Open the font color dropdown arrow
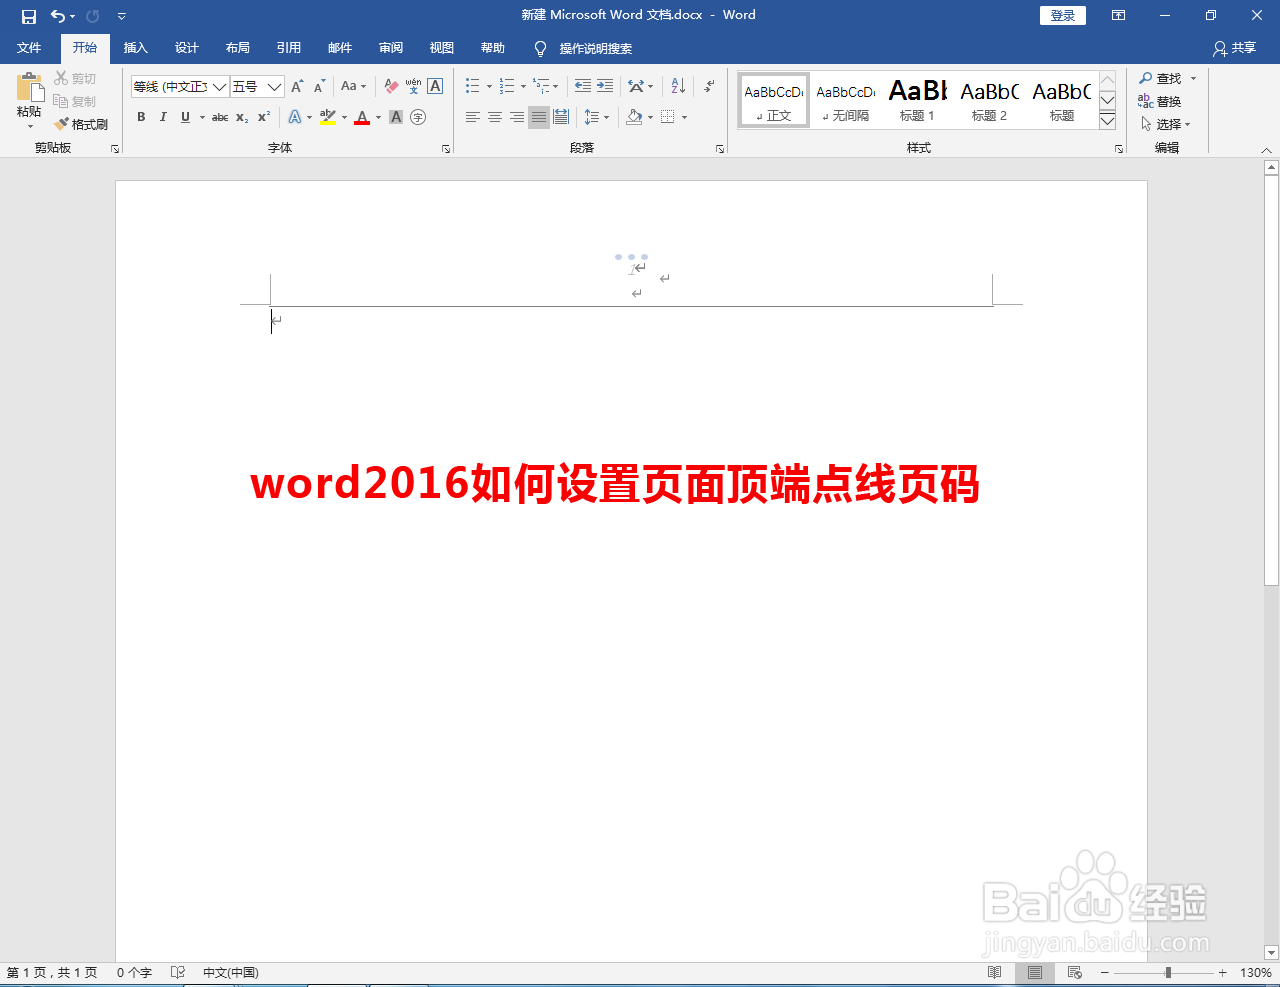 (x=376, y=118)
